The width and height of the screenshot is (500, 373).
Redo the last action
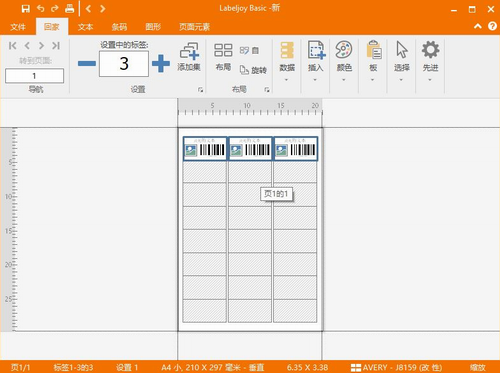(x=55, y=8)
